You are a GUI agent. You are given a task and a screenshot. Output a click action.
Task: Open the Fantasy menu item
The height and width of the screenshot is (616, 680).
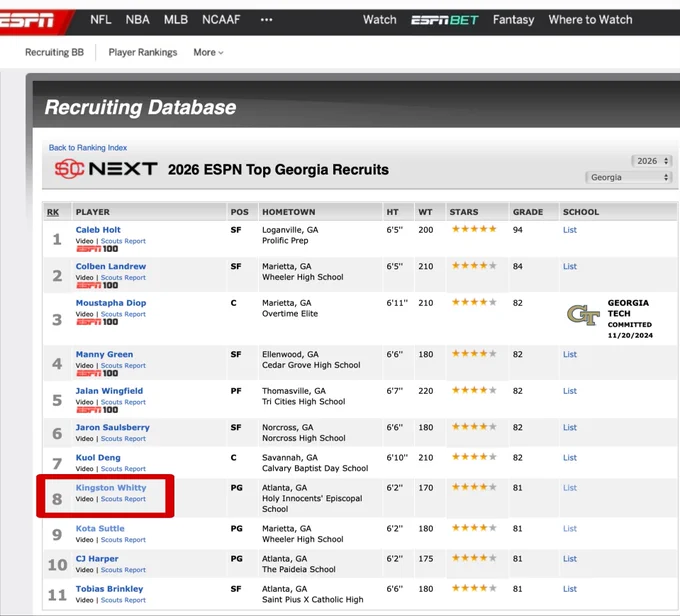click(x=513, y=20)
